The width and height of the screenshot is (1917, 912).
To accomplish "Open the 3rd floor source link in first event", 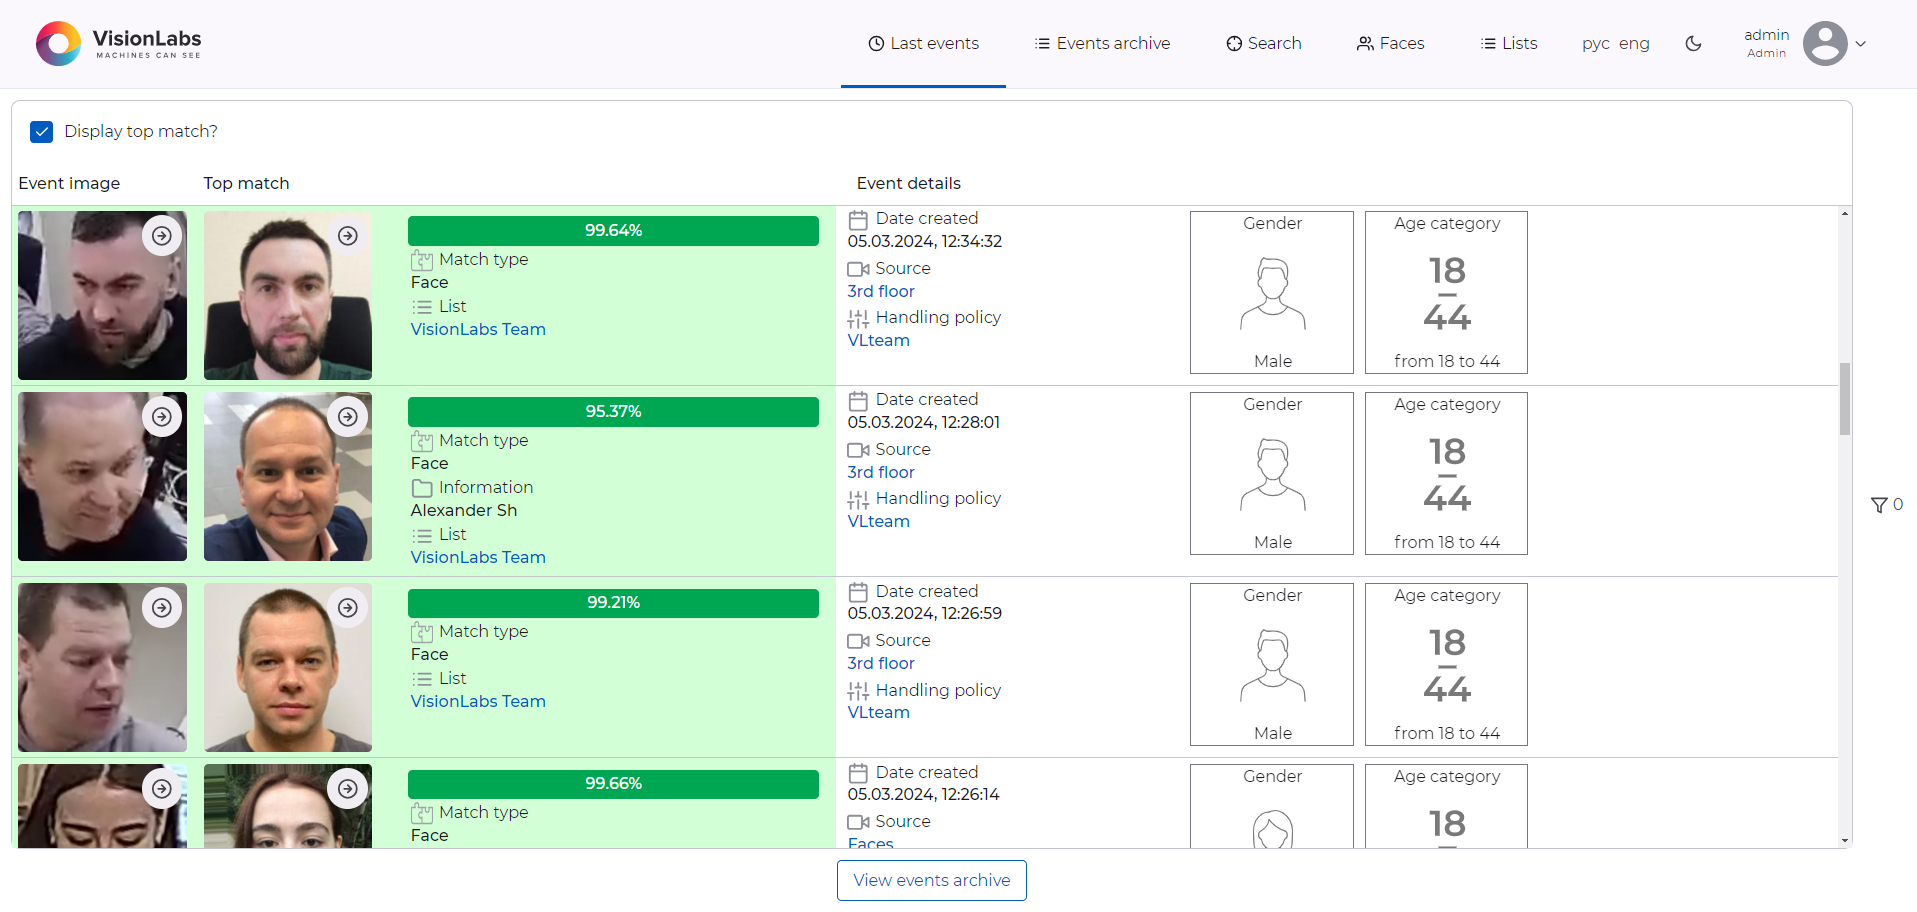I will point(880,291).
